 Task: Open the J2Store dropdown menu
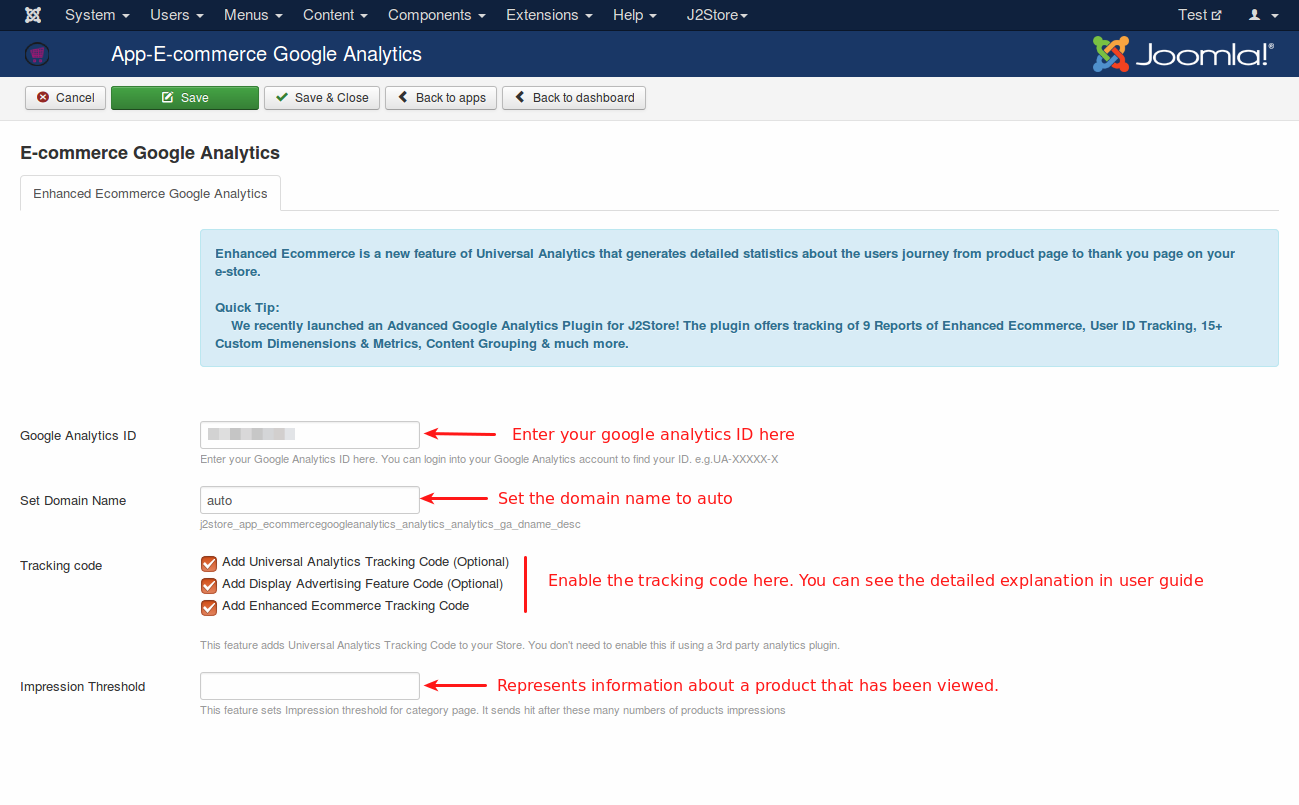717,15
